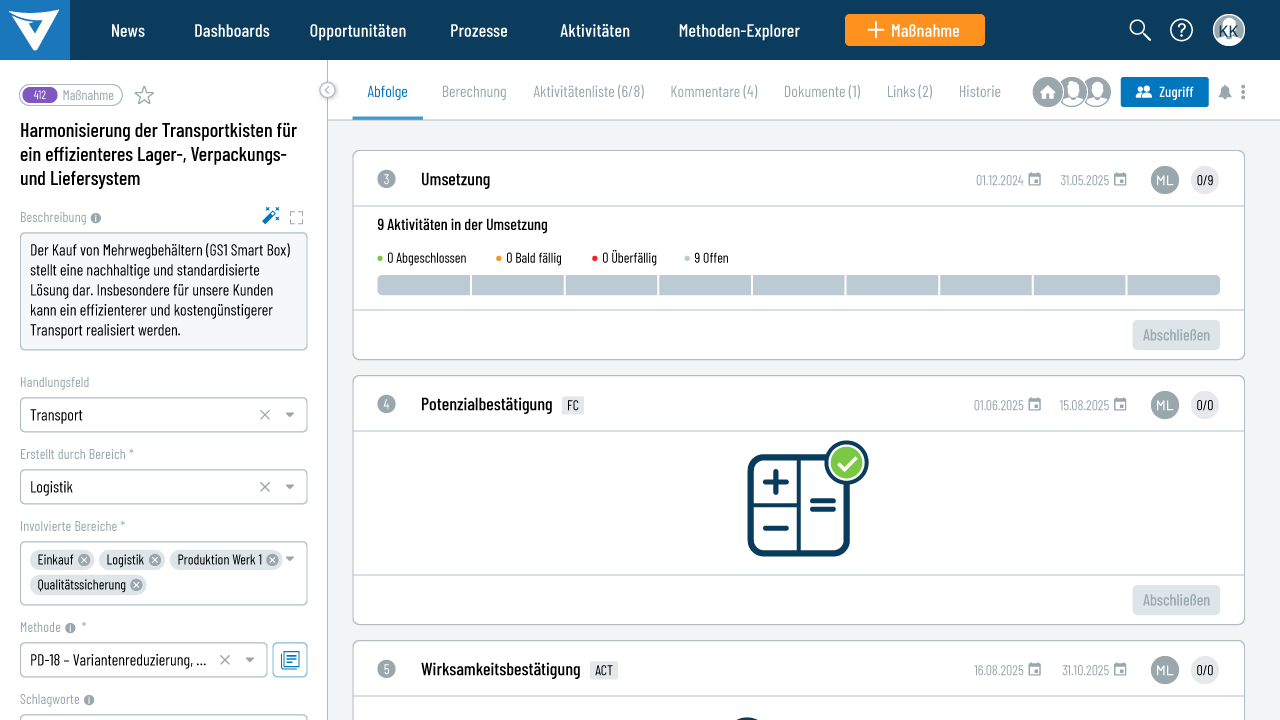Click the magic wand icon beside Beschreibung
This screenshot has width=1280, height=720.
tap(270, 216)
